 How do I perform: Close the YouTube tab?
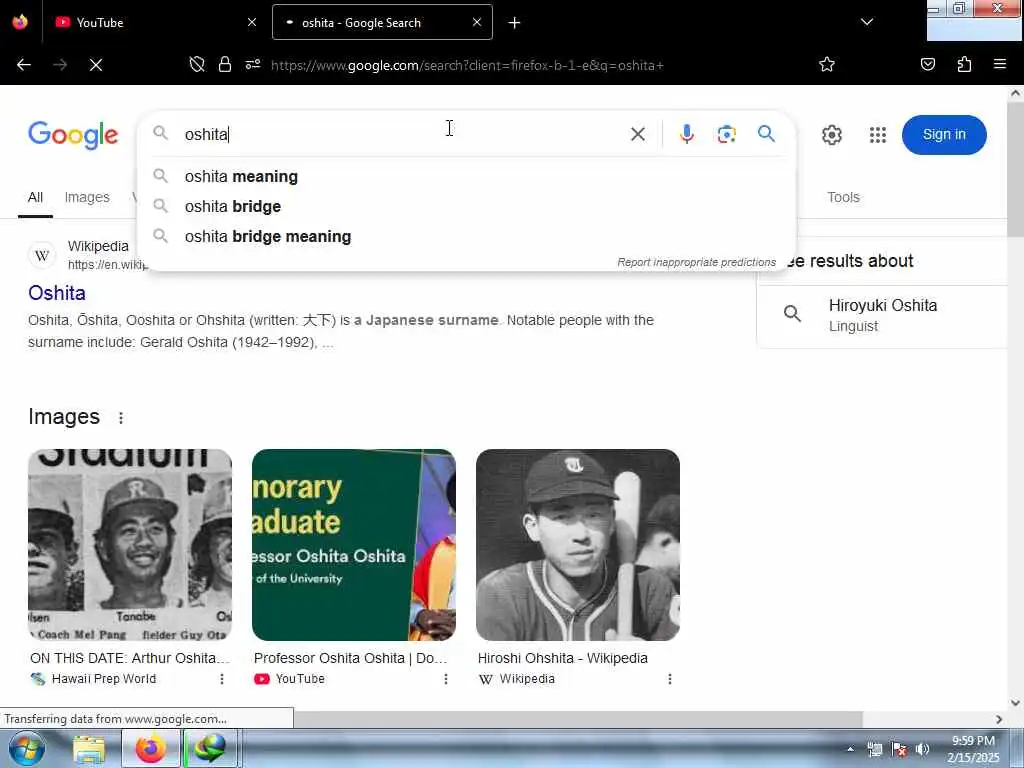pyautogui.click(x=252, y=22)
